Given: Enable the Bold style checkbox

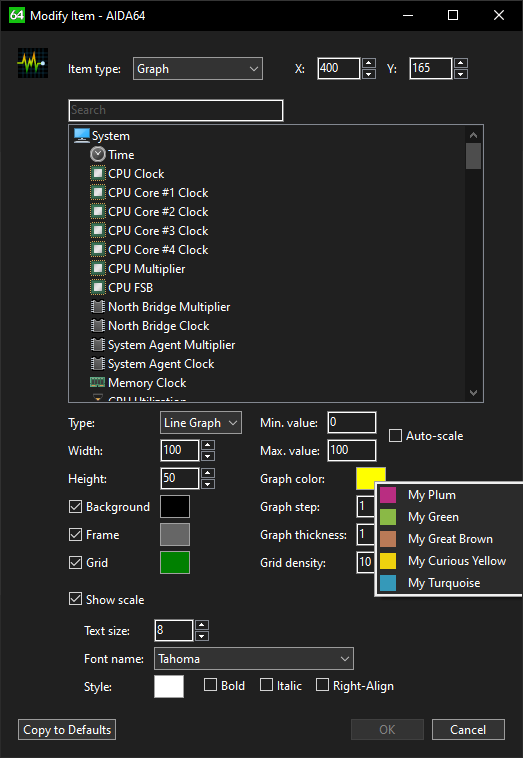Looking at the screenshot, I should click(210, 685).
